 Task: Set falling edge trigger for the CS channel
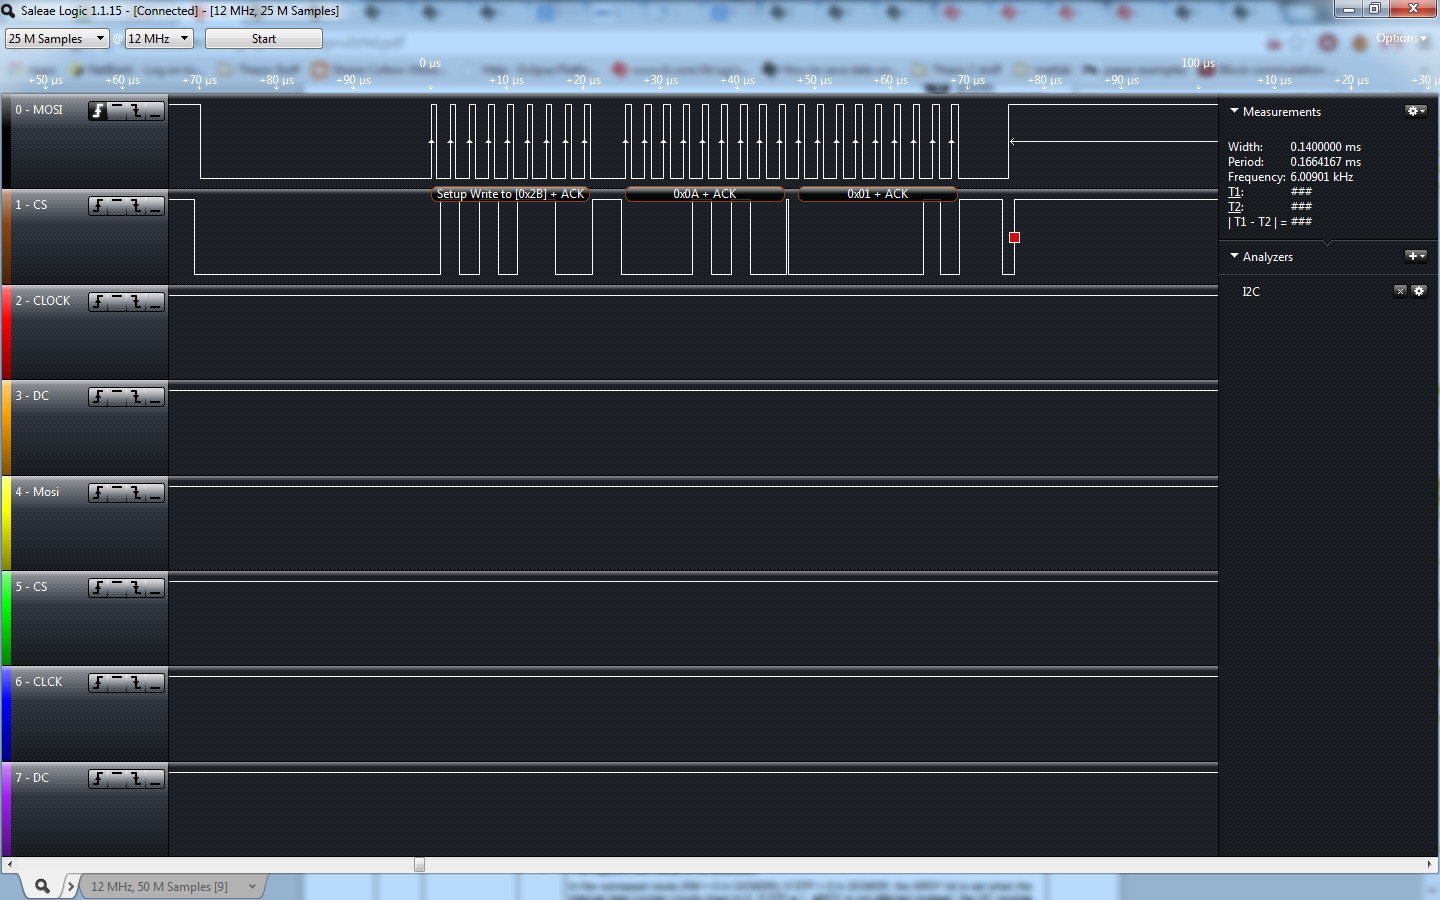(136, 206)
